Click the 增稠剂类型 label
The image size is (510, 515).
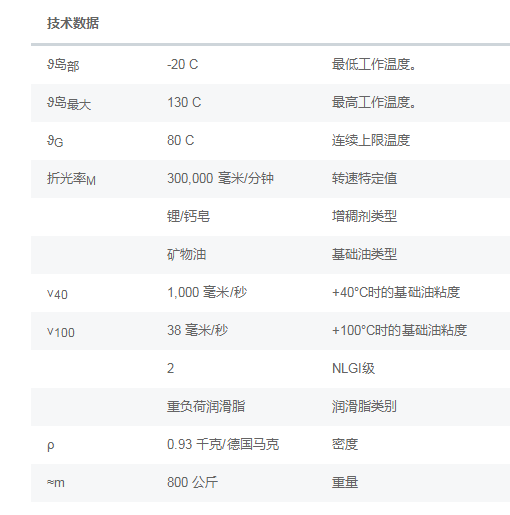[364, 216]
